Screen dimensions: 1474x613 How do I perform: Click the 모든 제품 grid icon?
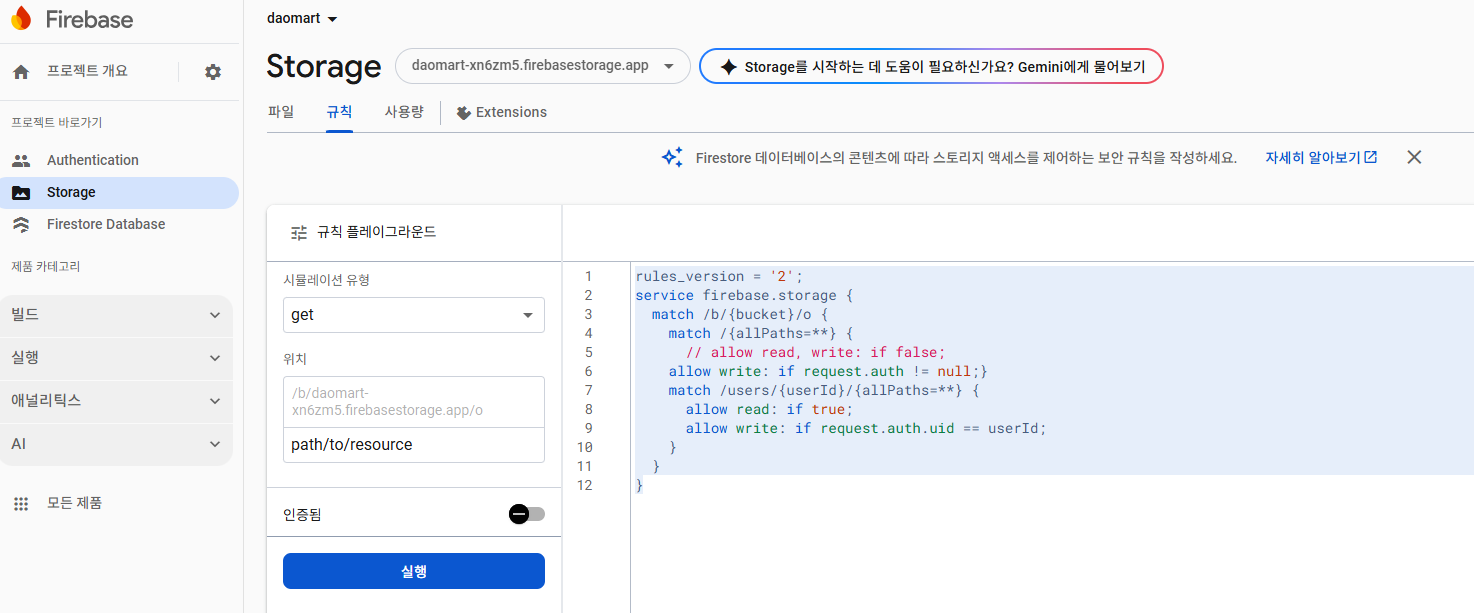click(21, 503)
